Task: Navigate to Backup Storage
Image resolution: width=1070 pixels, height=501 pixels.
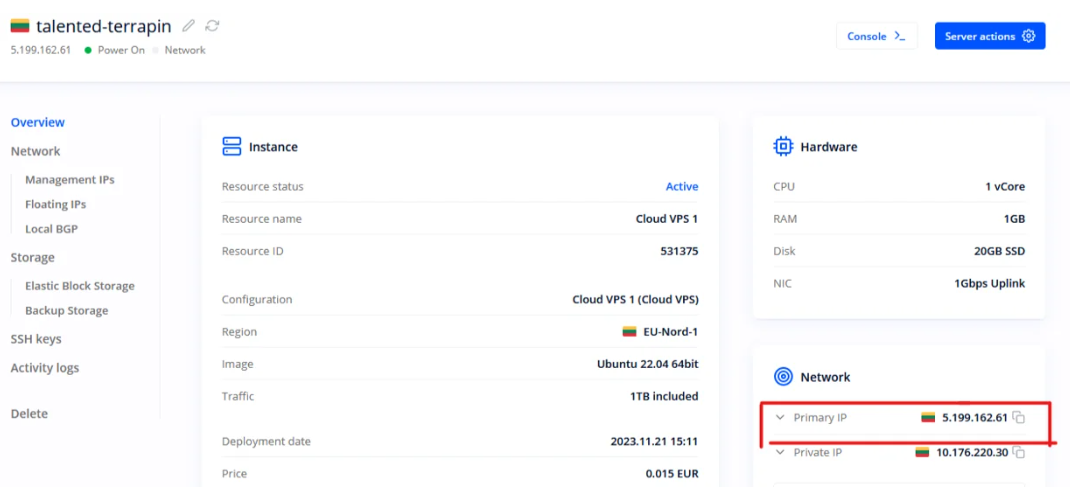Action: (67, 311)
